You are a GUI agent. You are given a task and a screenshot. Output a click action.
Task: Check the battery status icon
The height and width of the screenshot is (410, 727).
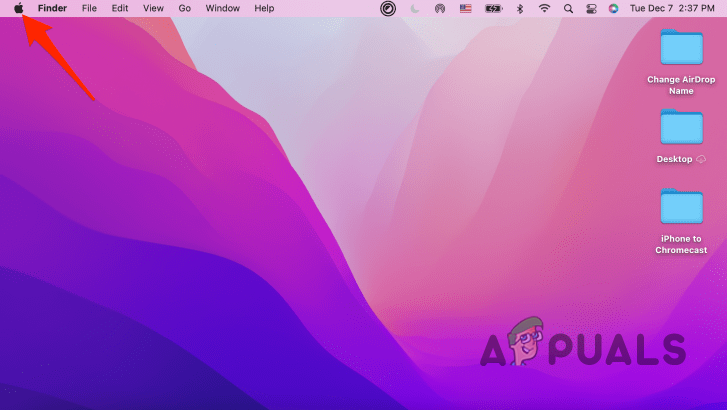pyautogui.click(x=493, y=8)
